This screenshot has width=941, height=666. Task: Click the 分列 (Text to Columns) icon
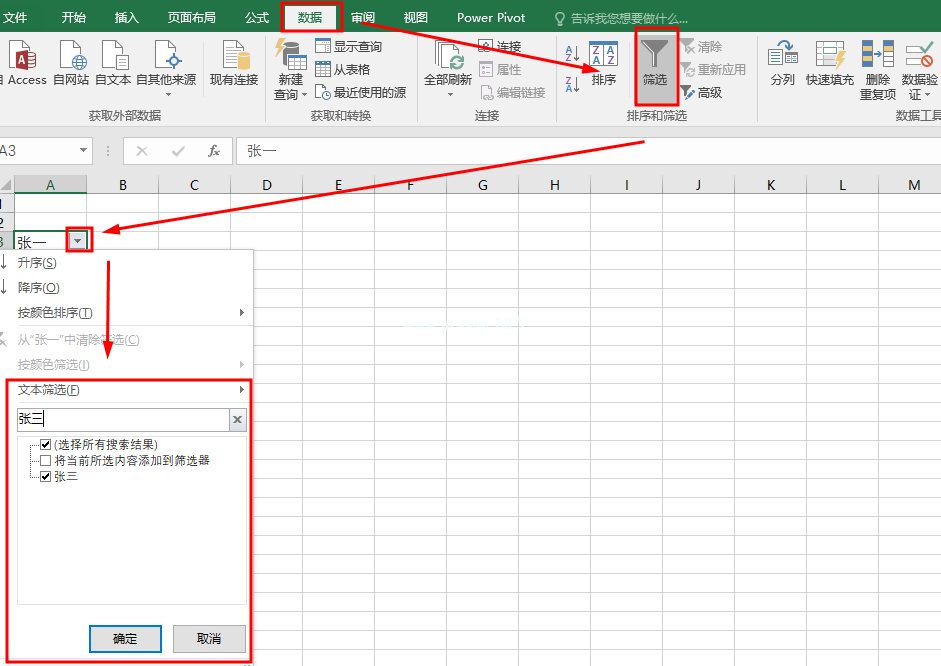[x=782, y=56]
